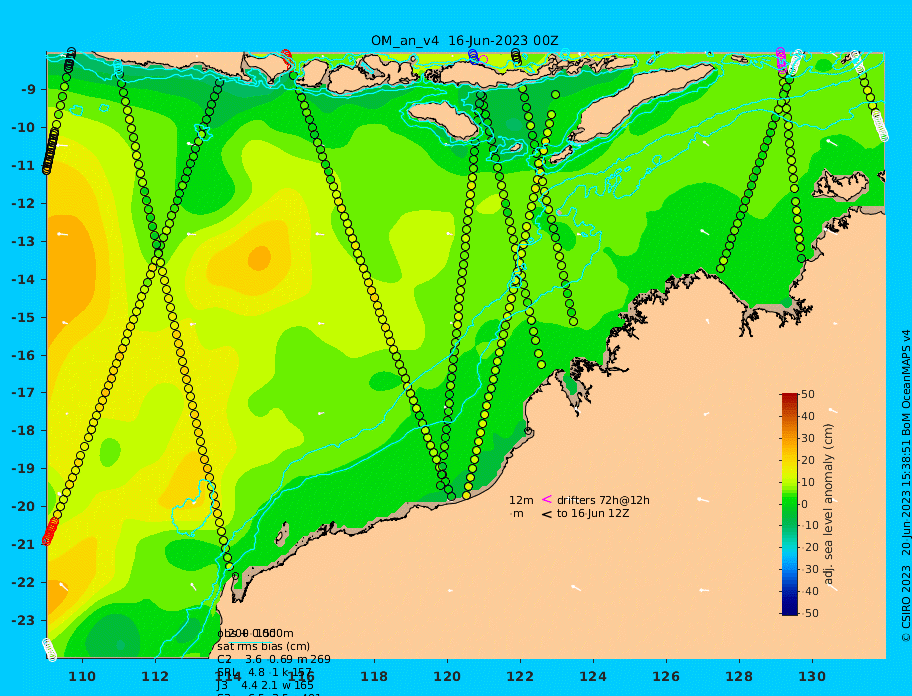Screen dimensions: 912x696
Task: Click the colorbar tick value 40
Action: tap(808, 416)
